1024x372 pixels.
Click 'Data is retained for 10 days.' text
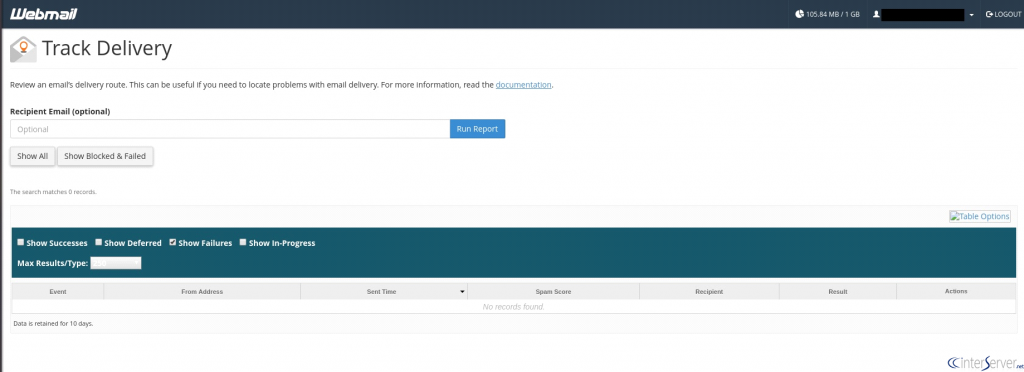53,324
